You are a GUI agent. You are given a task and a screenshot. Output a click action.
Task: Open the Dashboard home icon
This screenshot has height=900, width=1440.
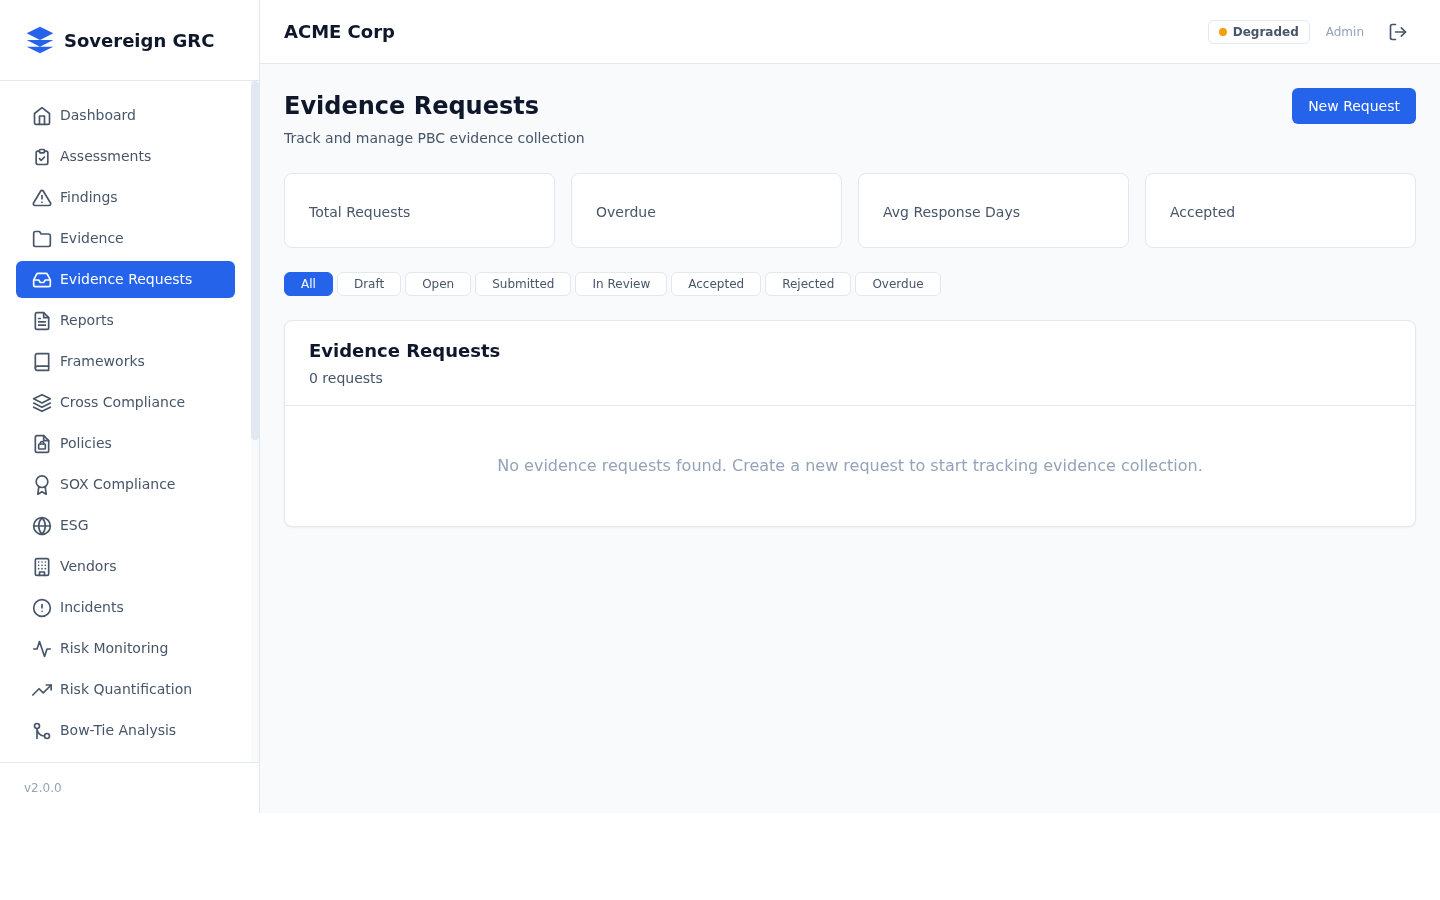pyautogui.click(x=42, y=115)
